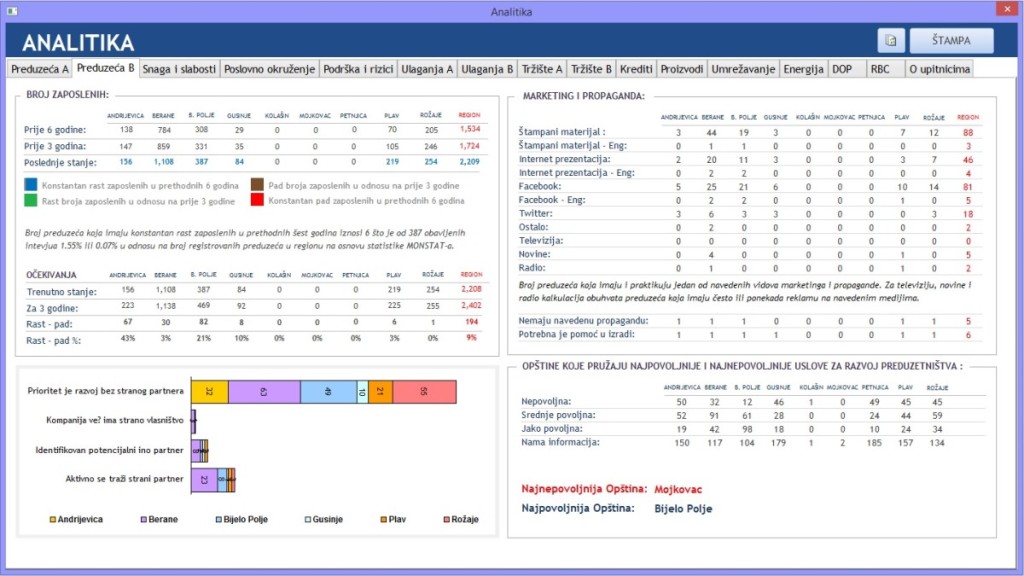Open the Krediti tab
Viewport: 1024px width, 576px height.
[636, 69]
